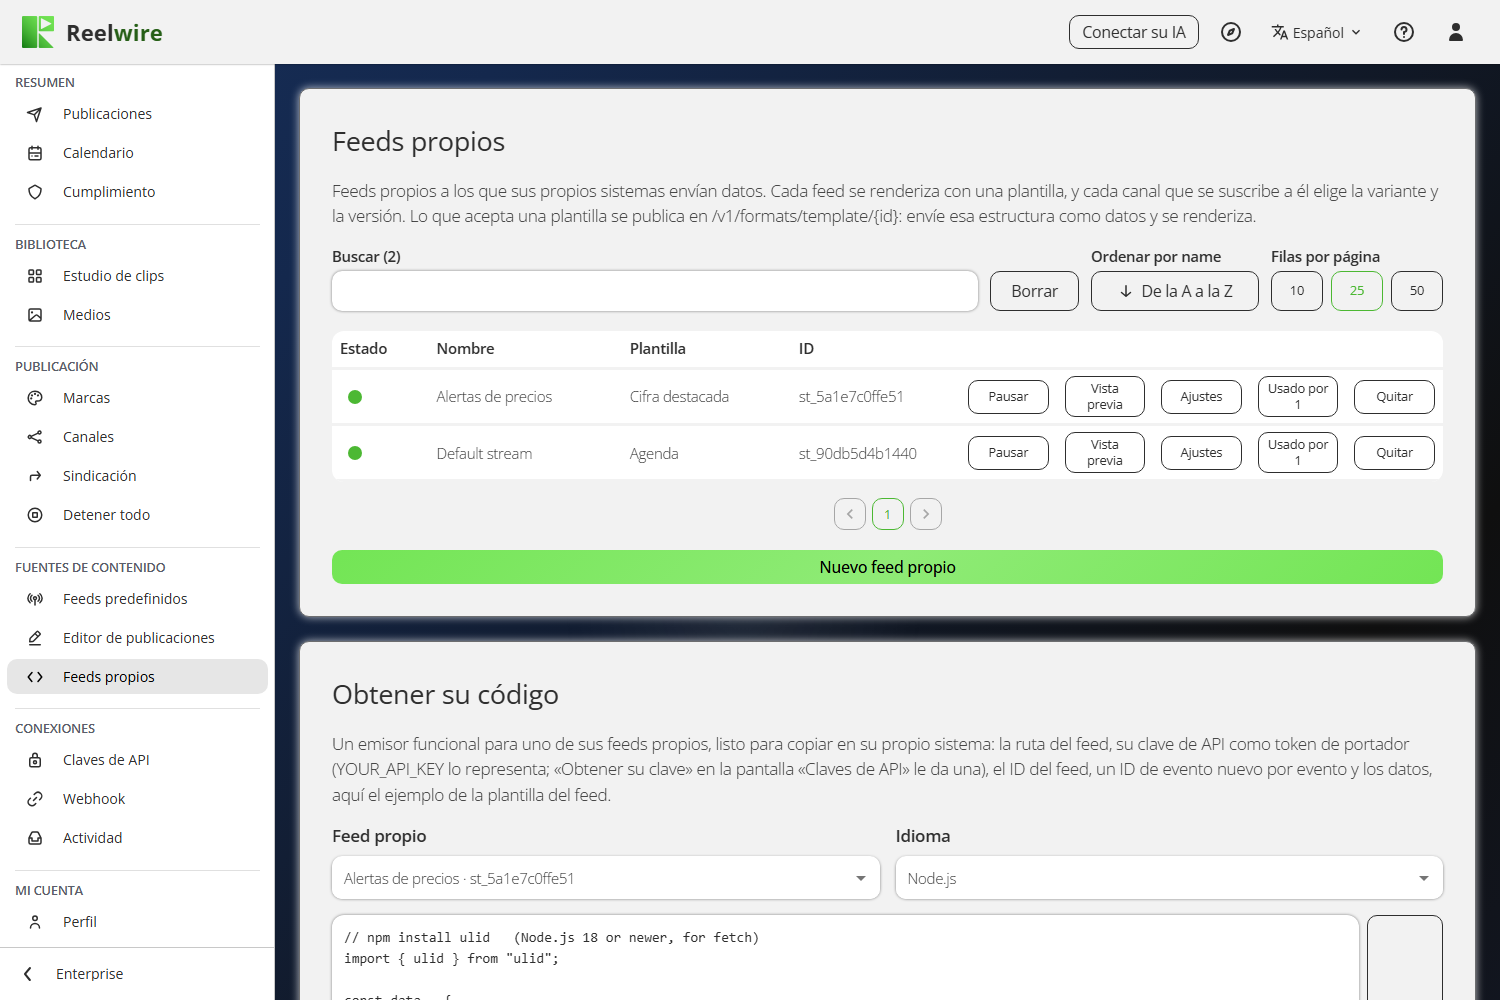Viewport: 1500px width, 1000px height.
Task: Open Feeds propios in the sidebar
Action: [x=137, y=677]
